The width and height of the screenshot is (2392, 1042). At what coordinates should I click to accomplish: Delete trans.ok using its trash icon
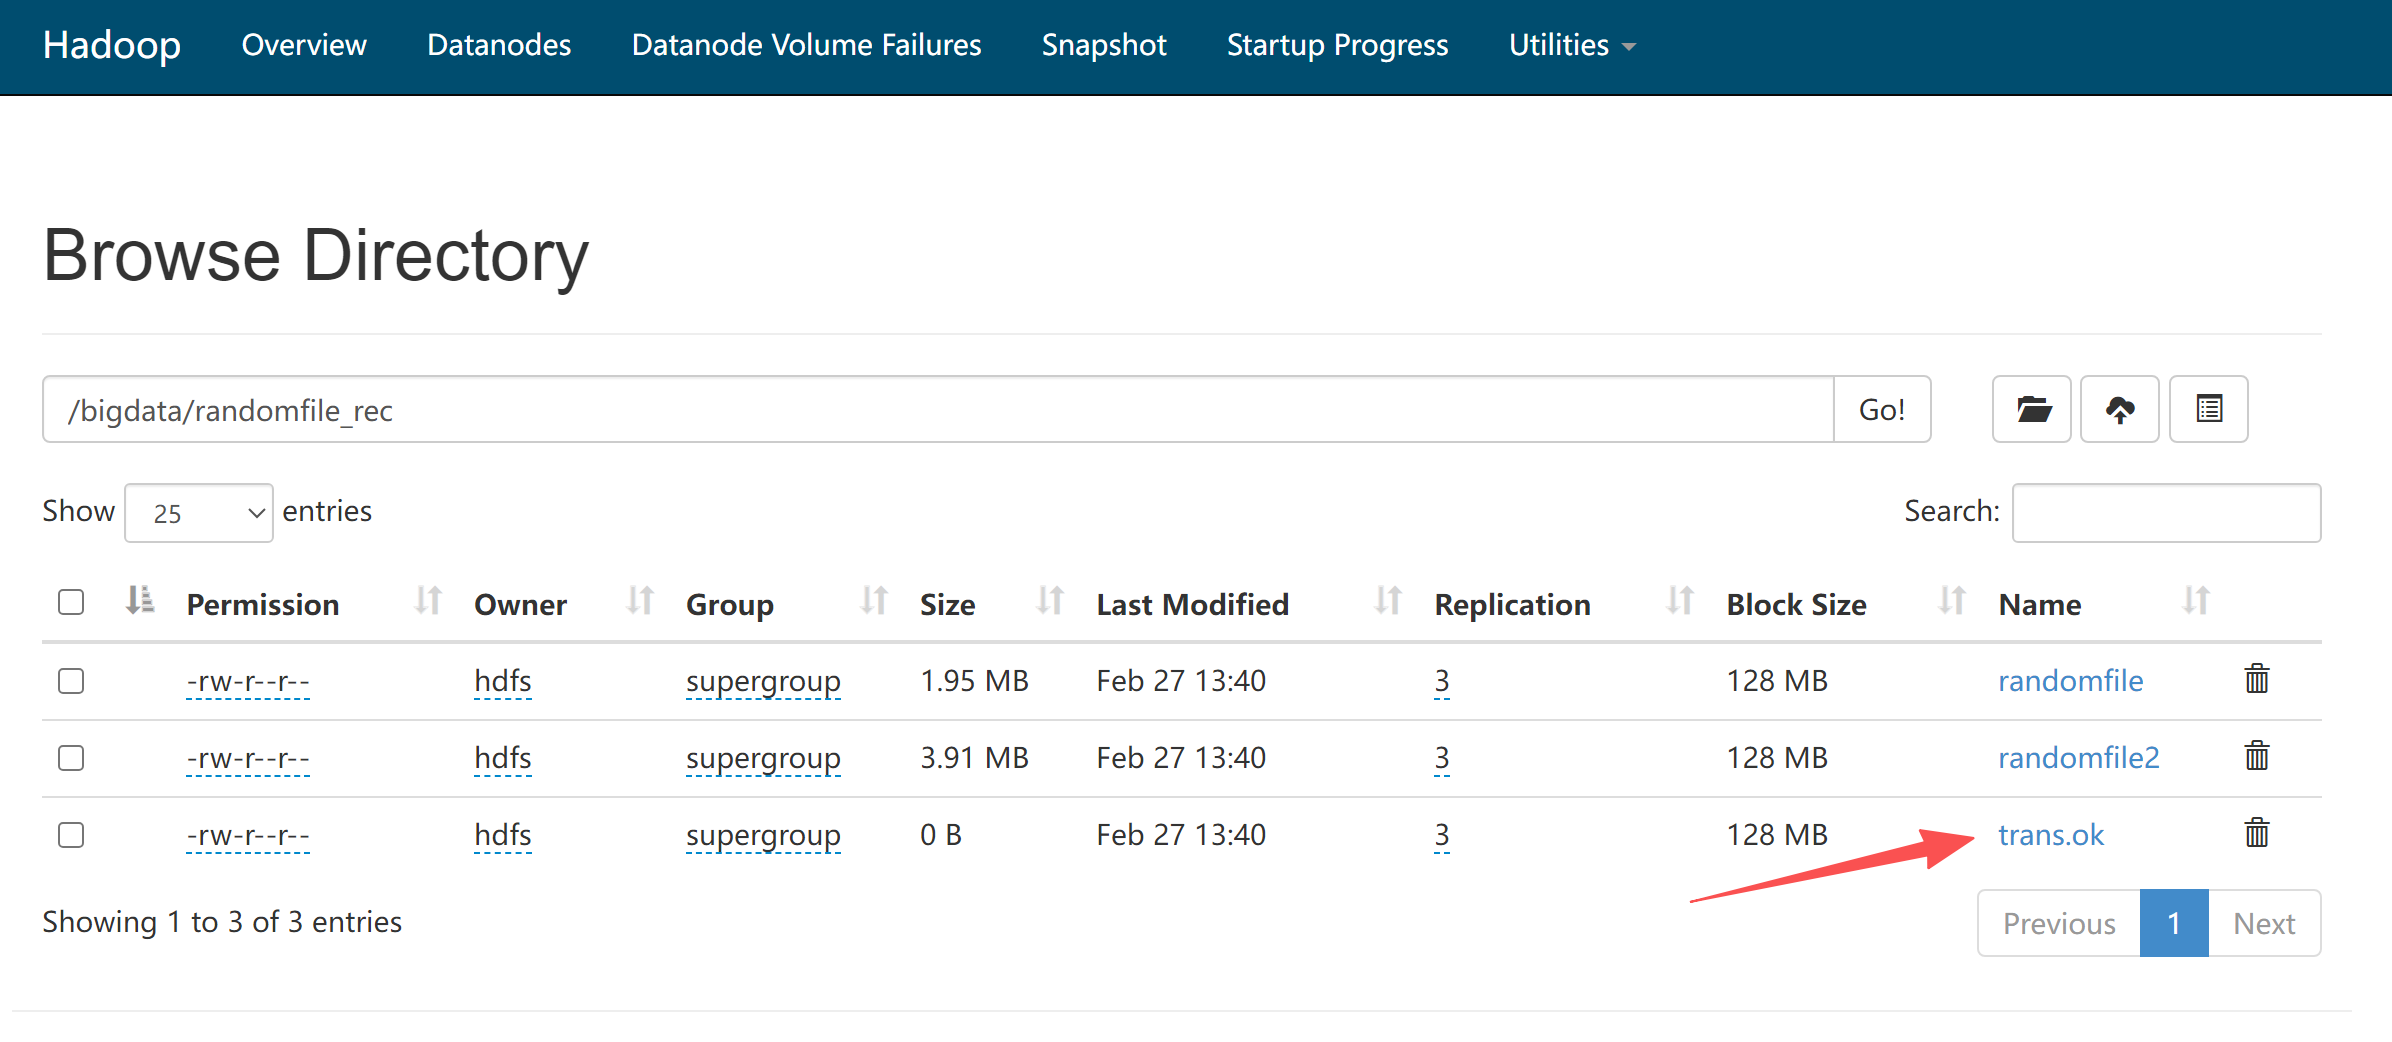point(2256,833)
